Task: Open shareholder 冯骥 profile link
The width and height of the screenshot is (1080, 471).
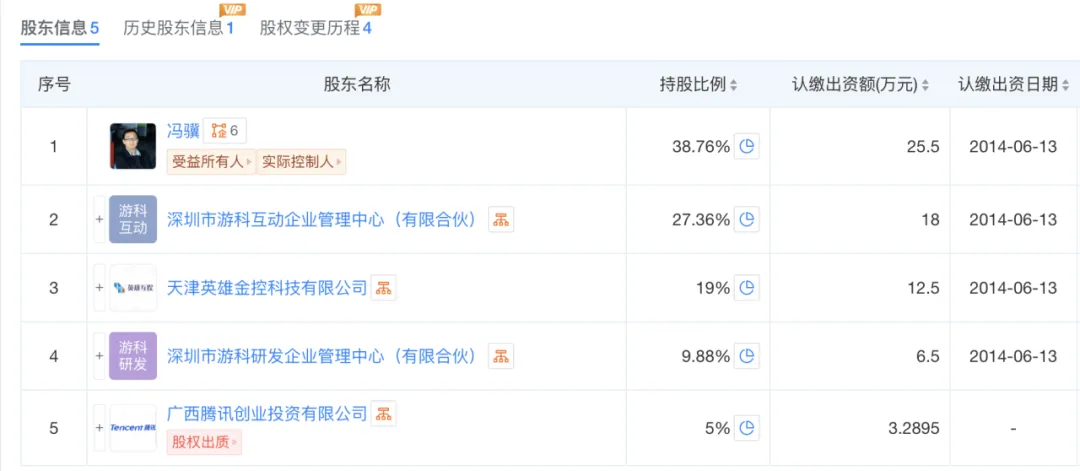Action: tap(183, 130)
